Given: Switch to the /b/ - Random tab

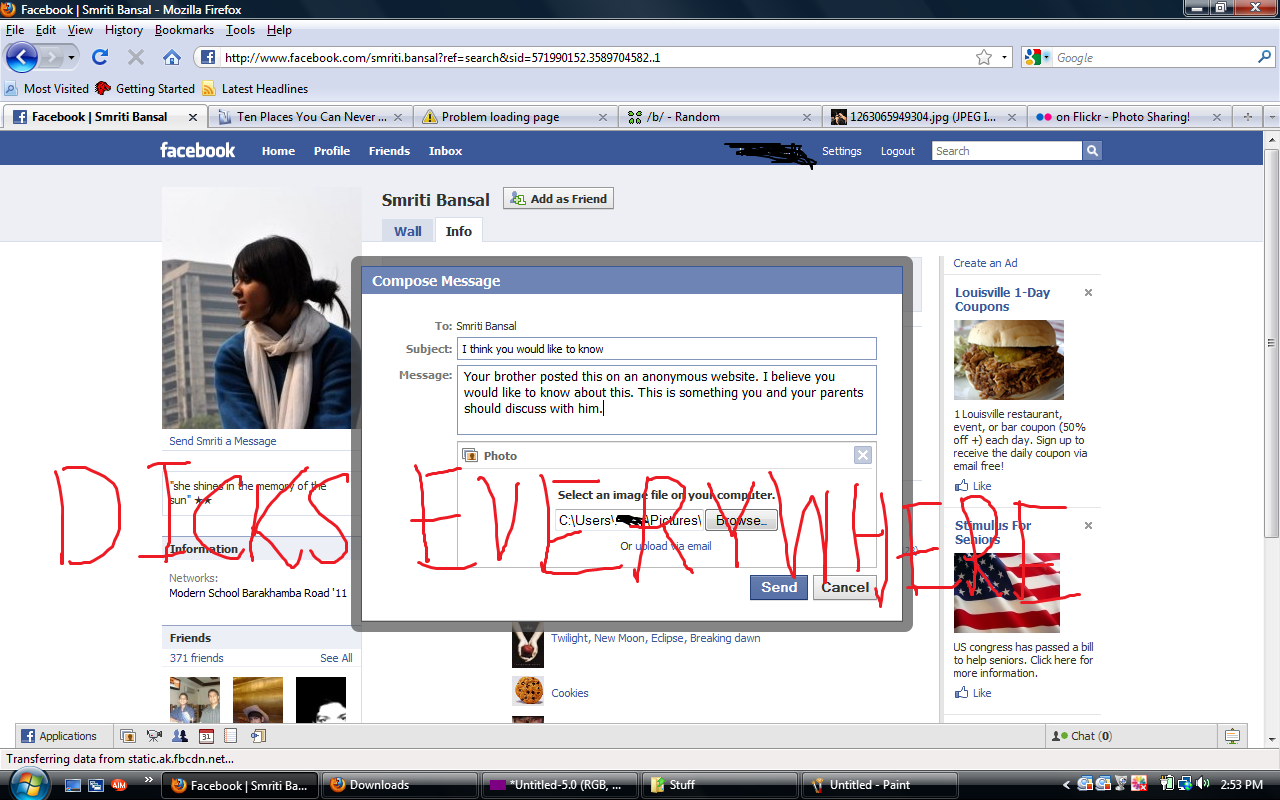Looking at the screenshot, I should [x=720, y=117].
